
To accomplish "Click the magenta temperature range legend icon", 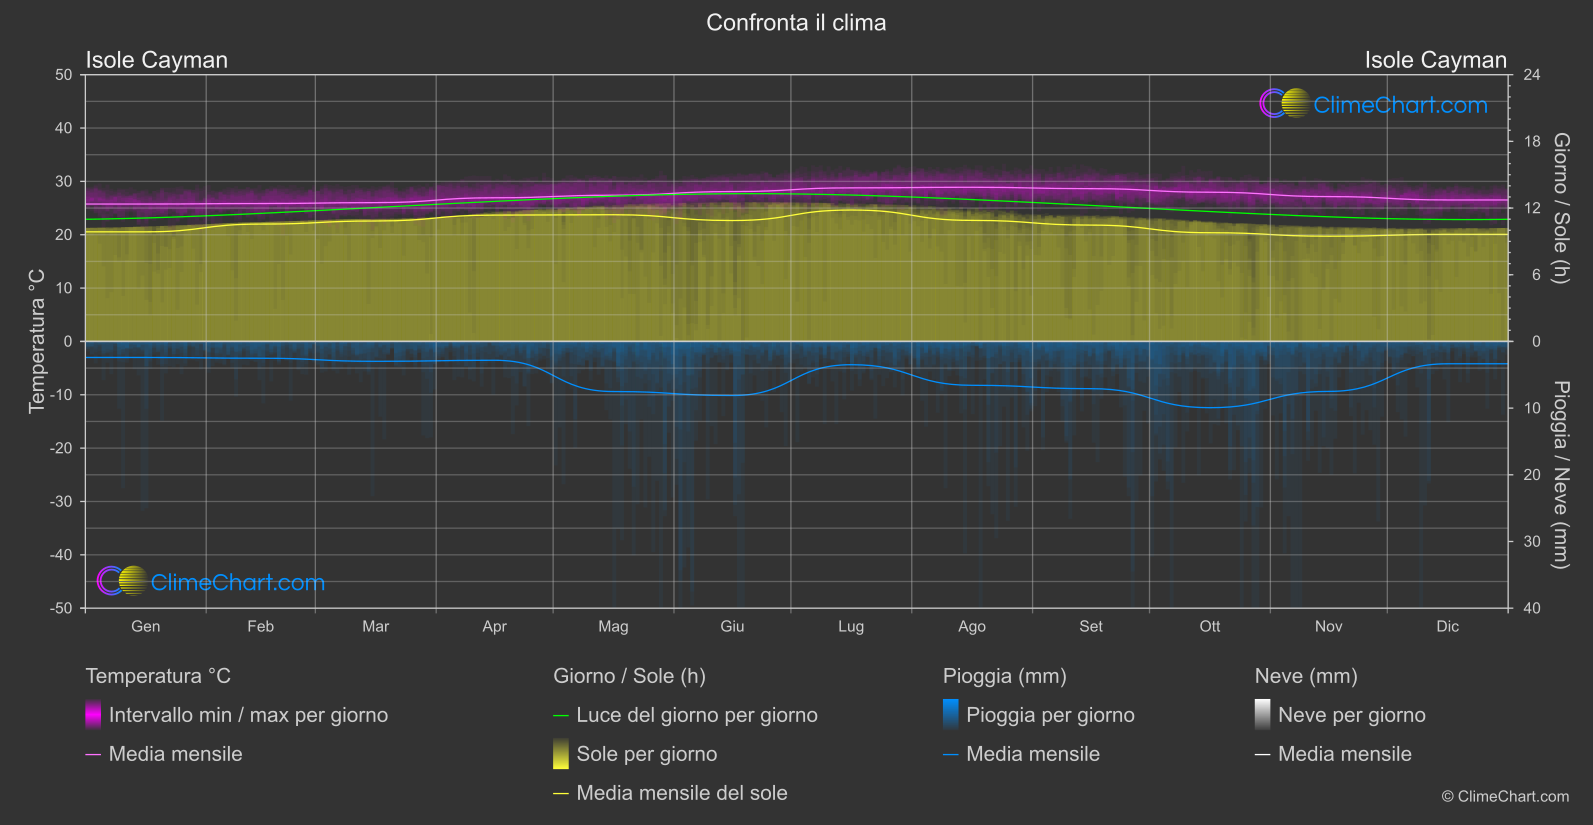I will click(x=93, y=715).
